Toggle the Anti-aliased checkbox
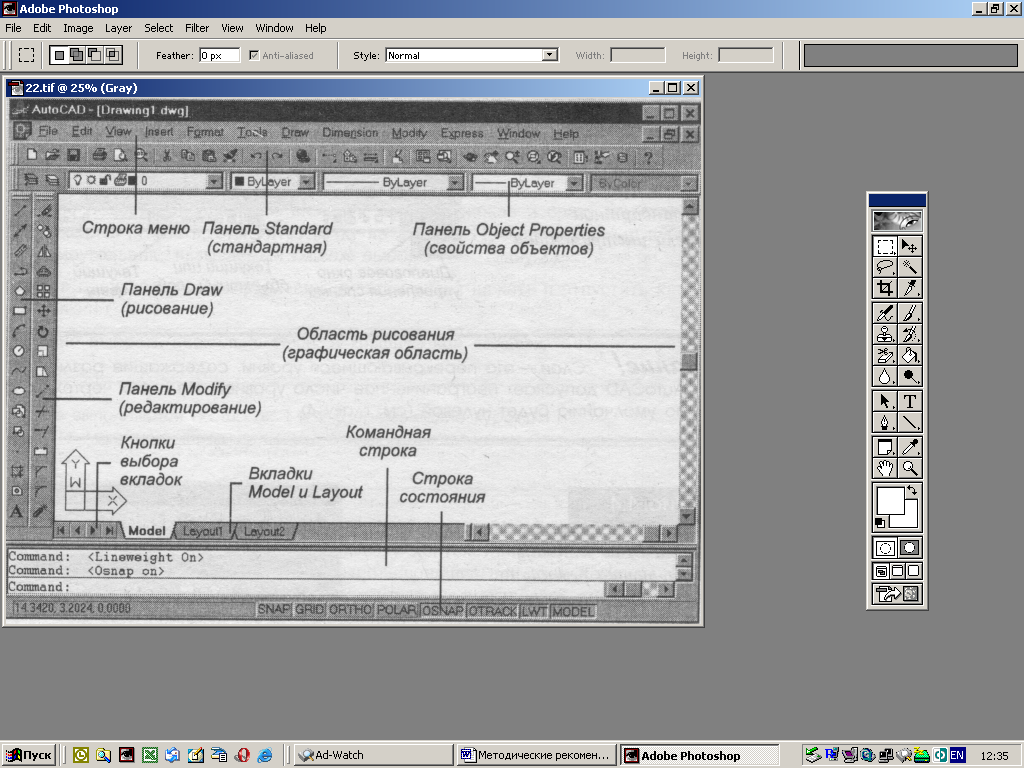This screenshot has width=1024, height=768. point(254,56)
